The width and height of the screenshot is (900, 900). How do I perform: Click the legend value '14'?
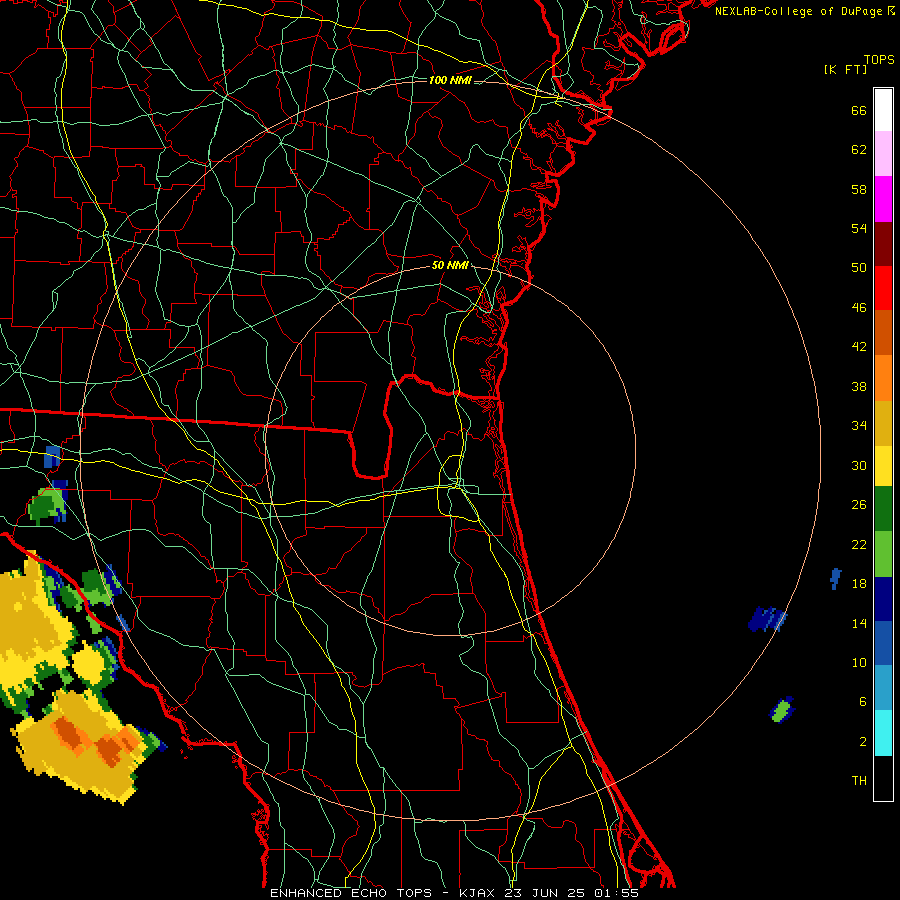click(x=859, y=623)
